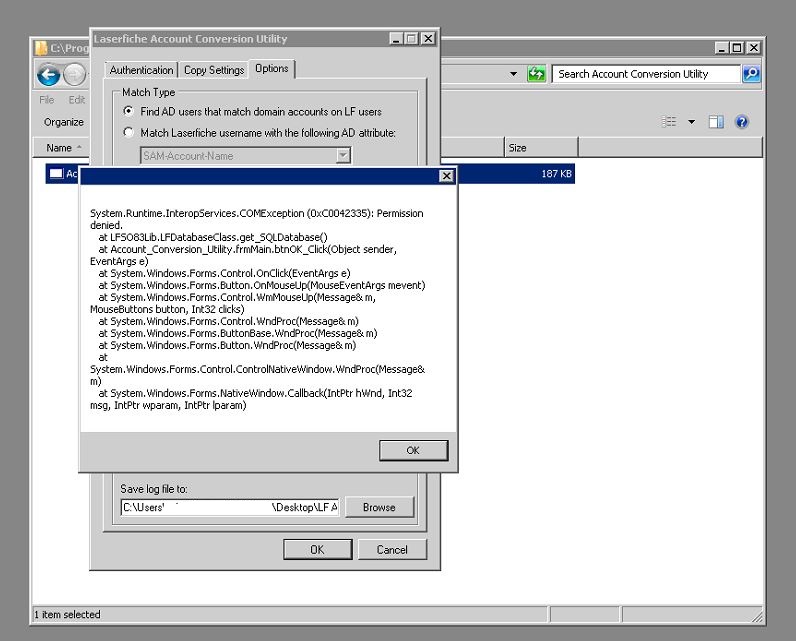Close the Laserfiche Account Conversion Utility window

click(428, 39)
